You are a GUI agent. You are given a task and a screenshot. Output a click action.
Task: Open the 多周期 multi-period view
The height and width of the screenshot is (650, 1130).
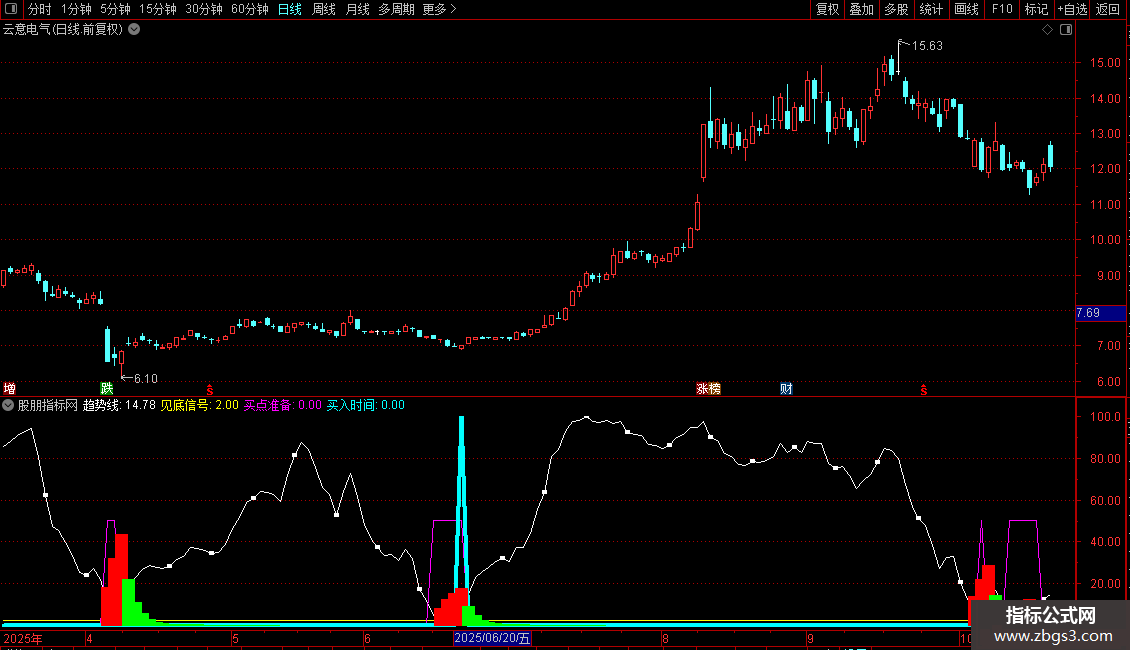click(x=396, y=9)
